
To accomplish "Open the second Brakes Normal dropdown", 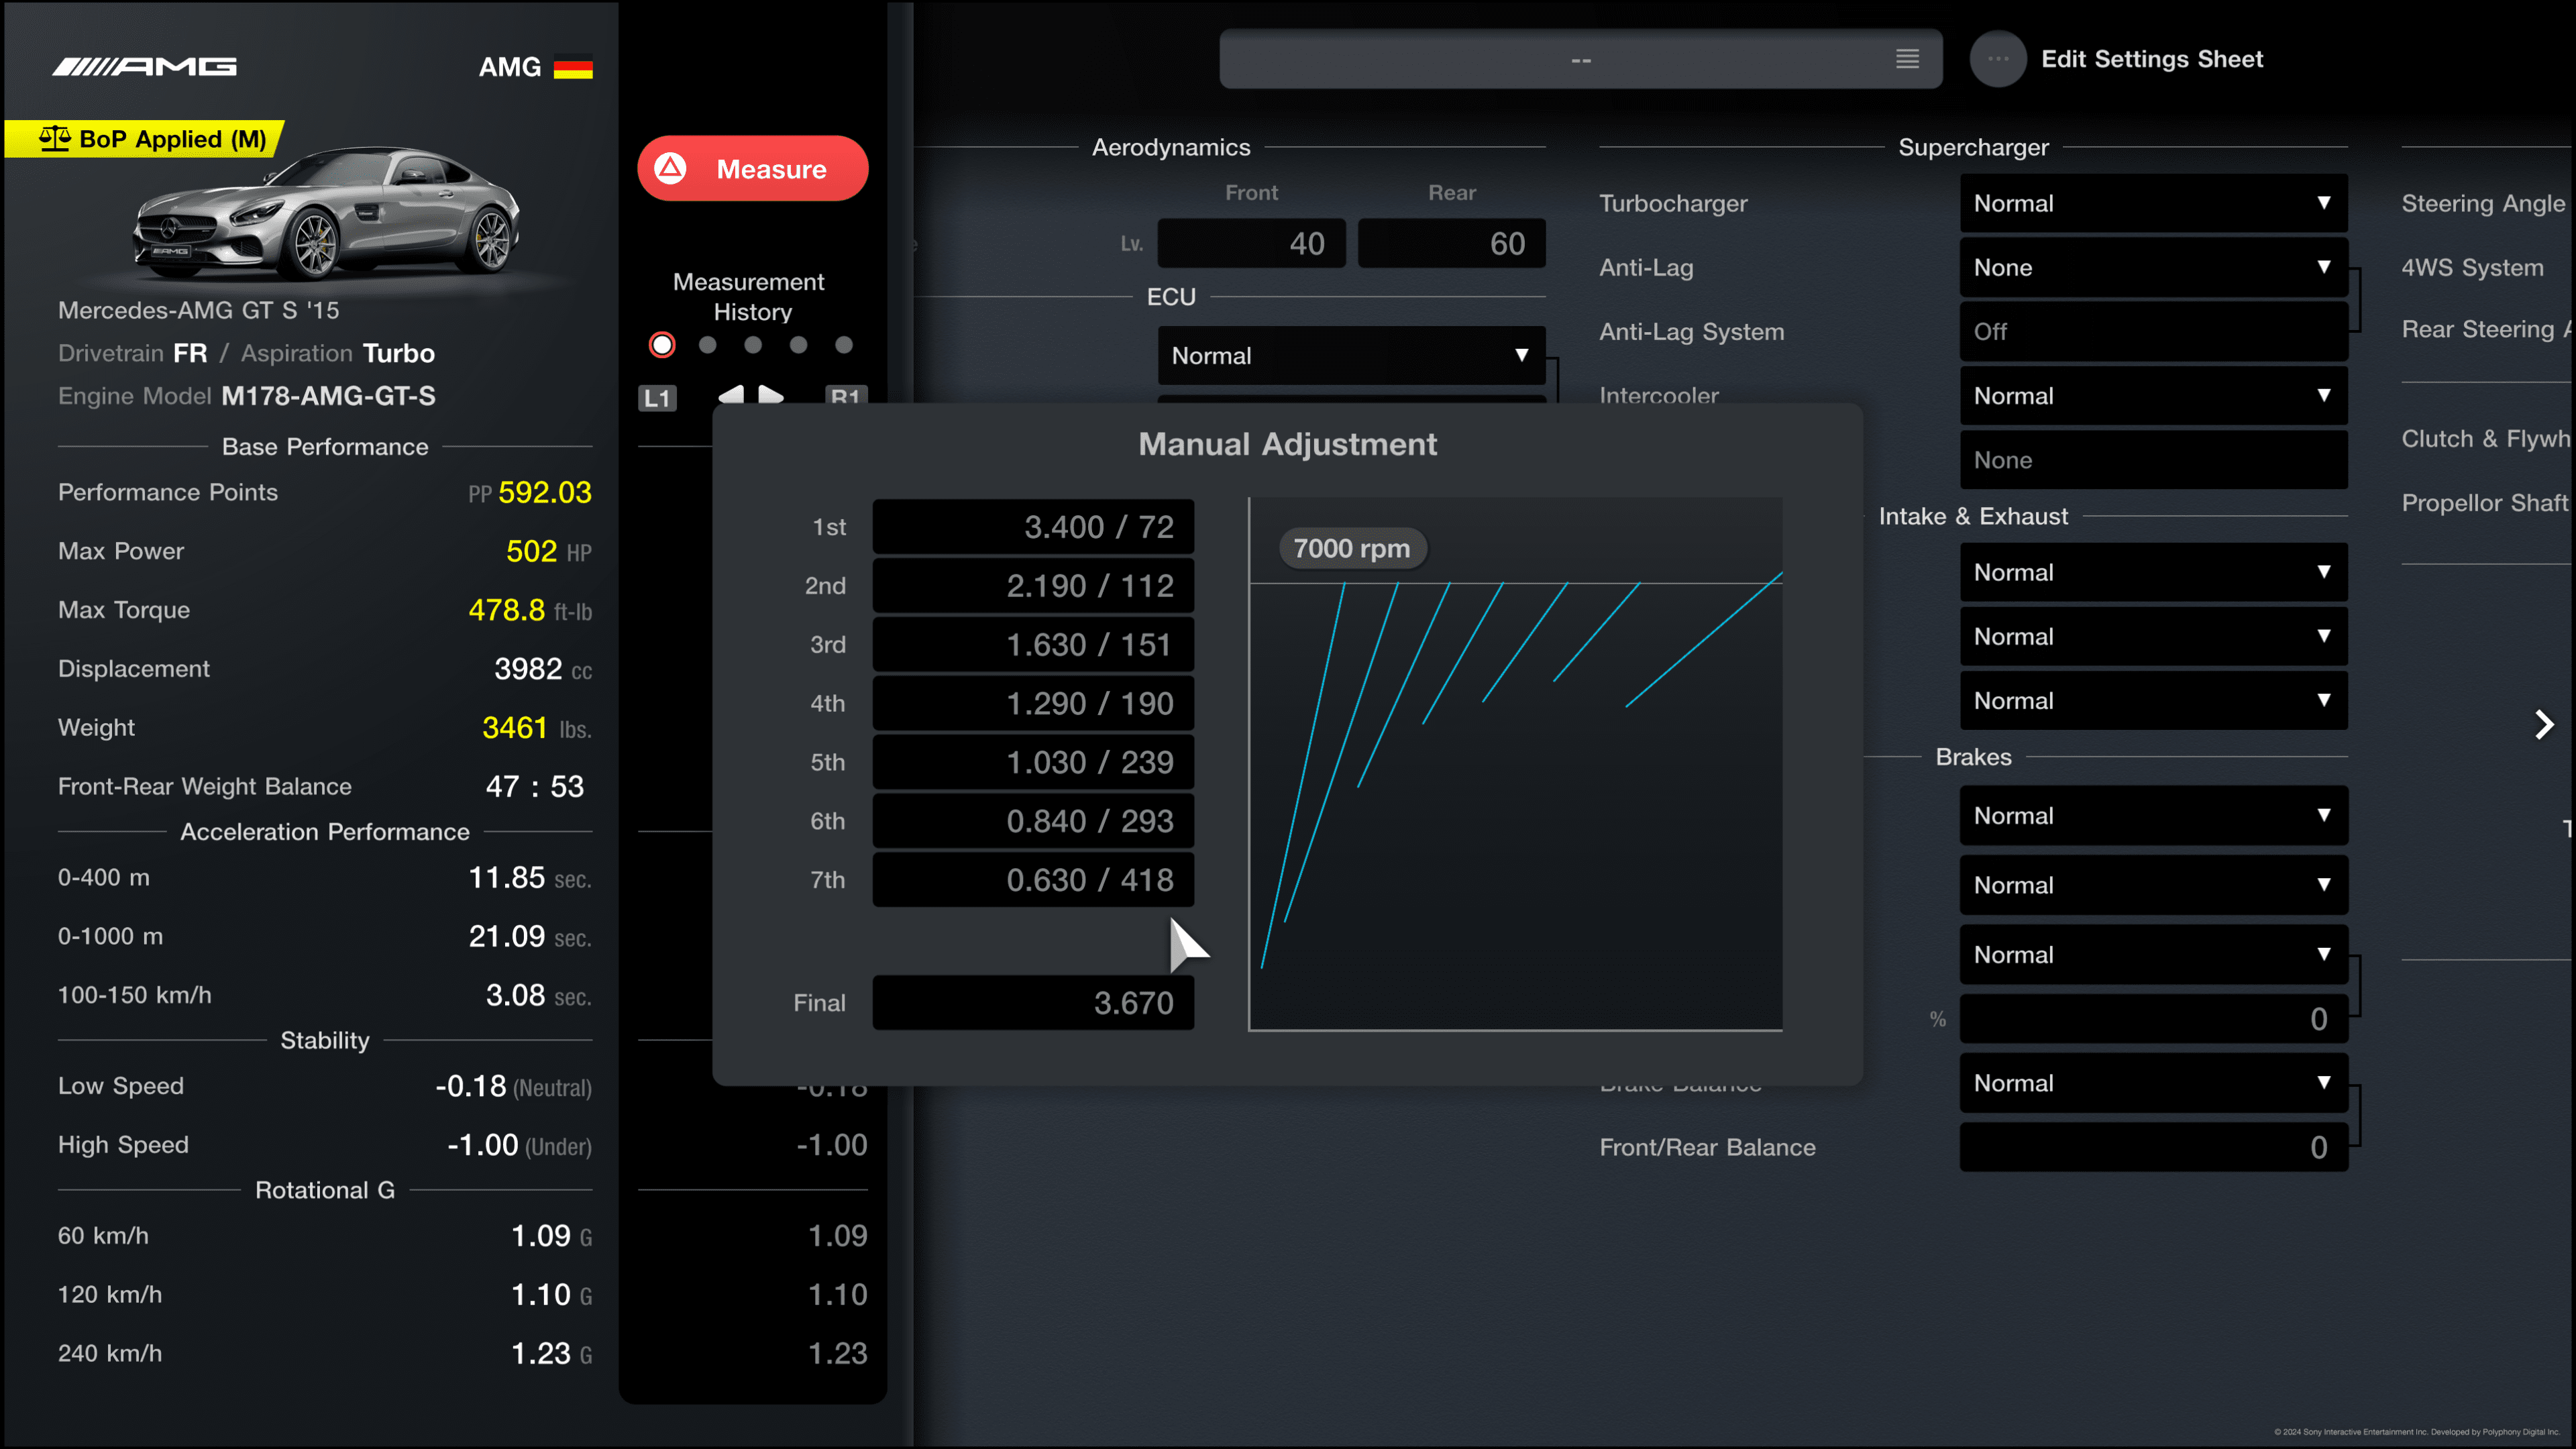I will [2153, 885].
